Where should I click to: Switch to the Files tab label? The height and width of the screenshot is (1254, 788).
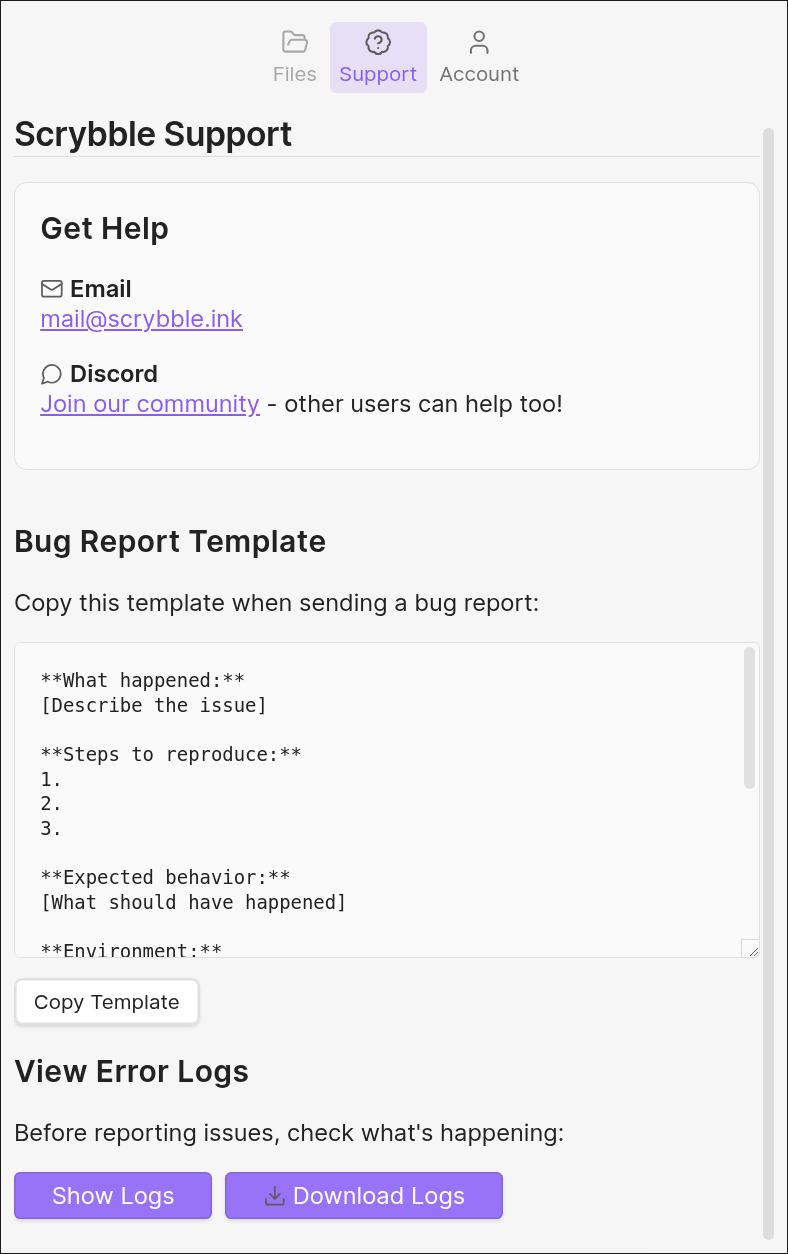[294, 74]
